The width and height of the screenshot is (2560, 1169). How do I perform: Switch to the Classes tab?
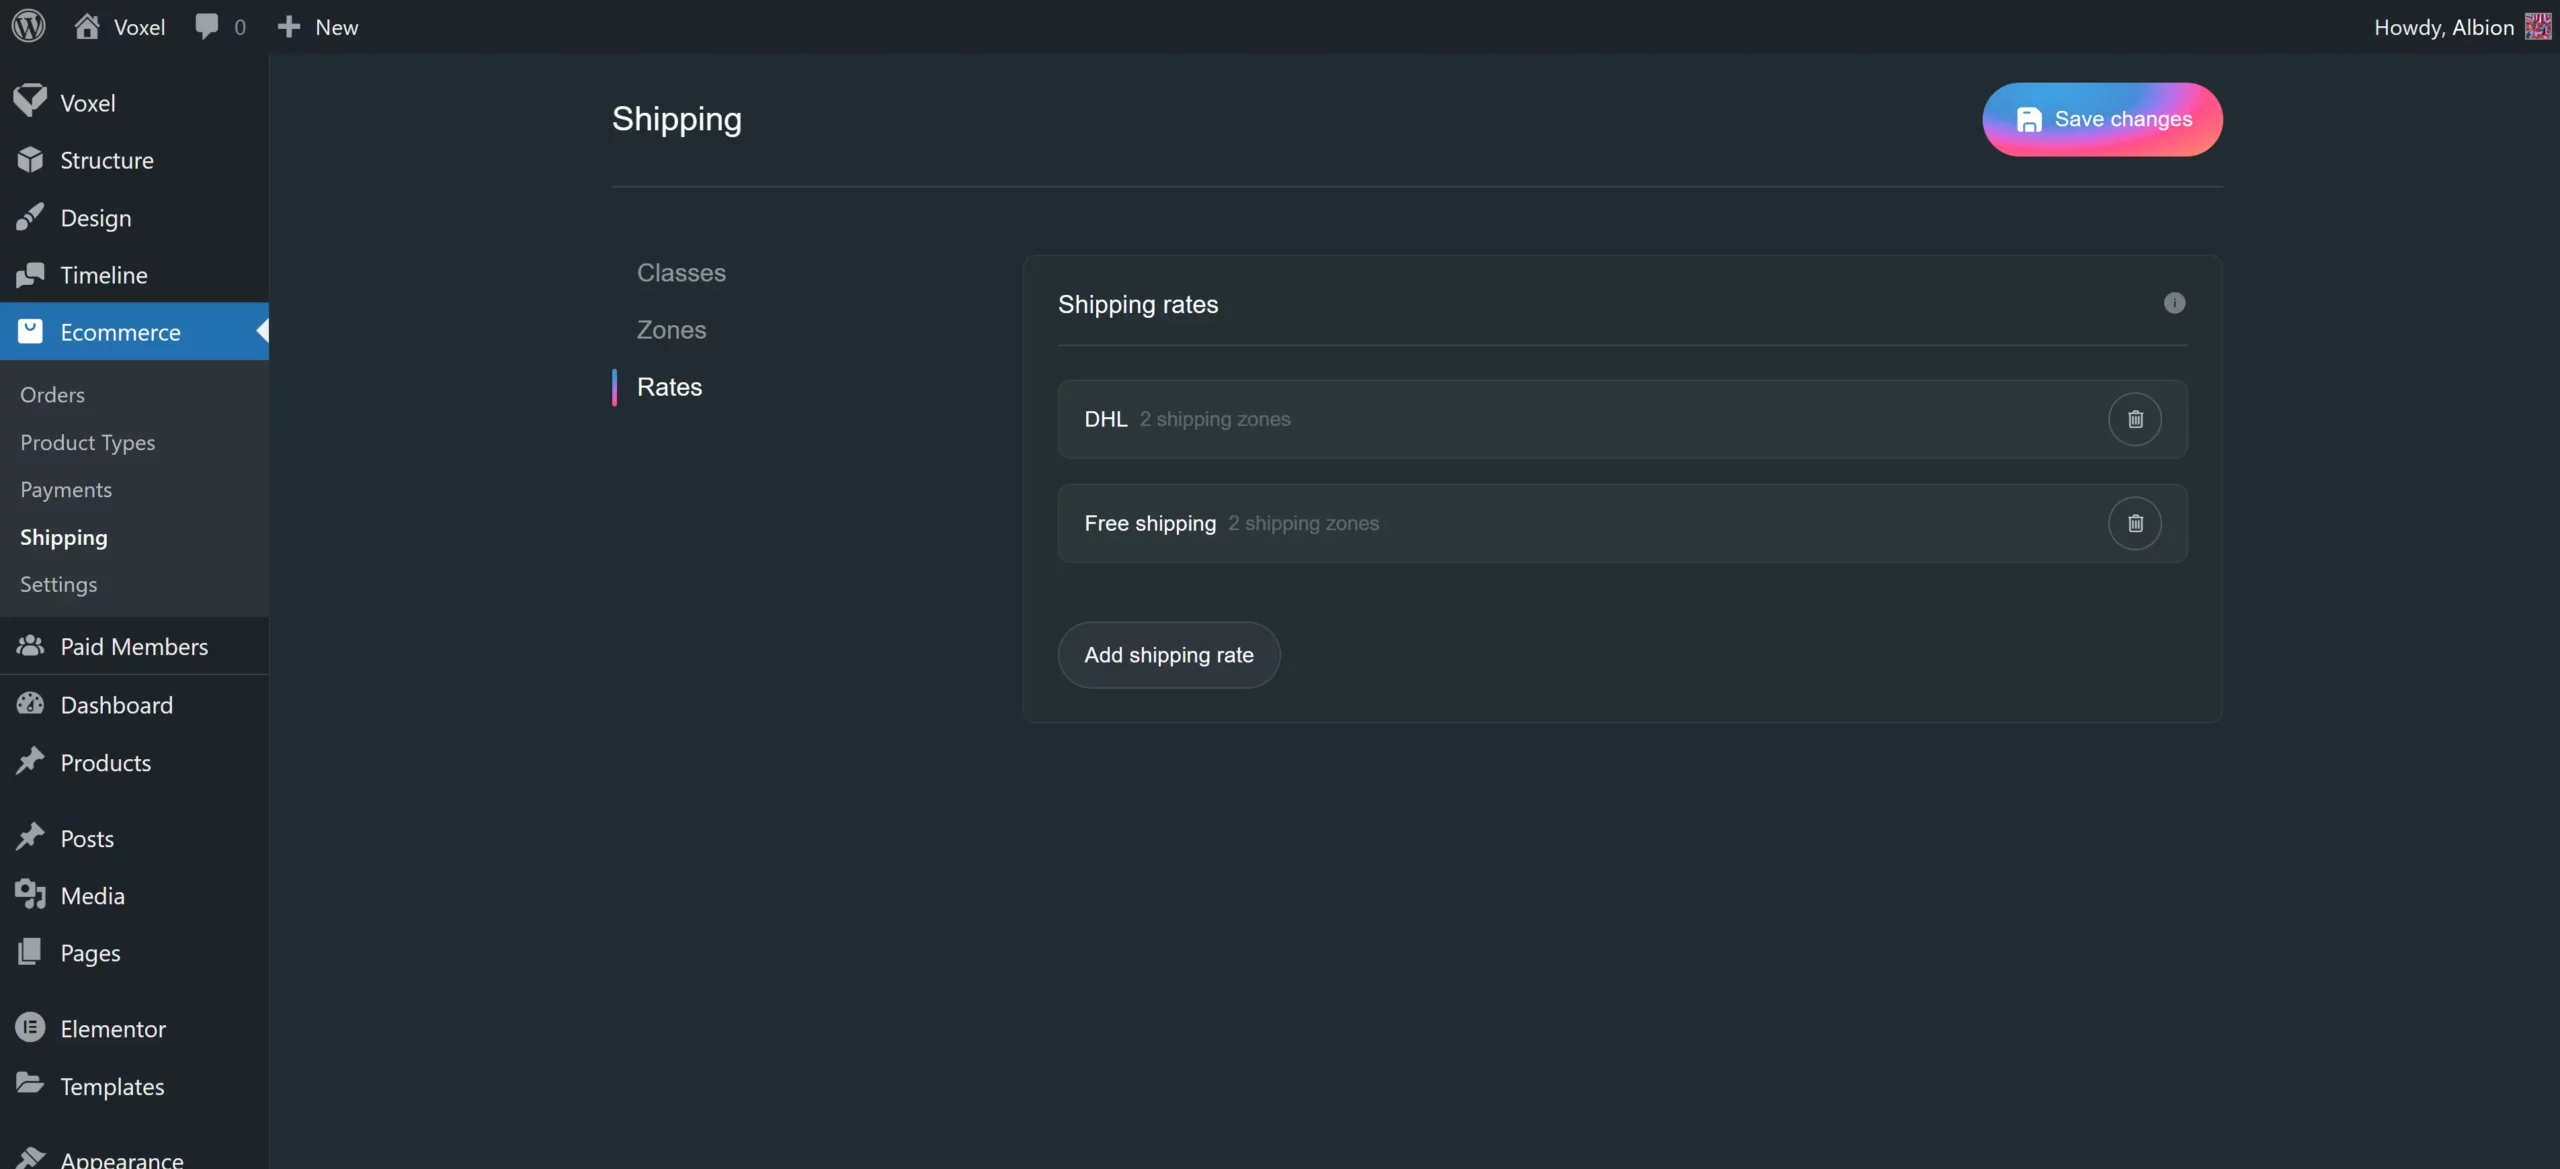[x=681, y=273]
